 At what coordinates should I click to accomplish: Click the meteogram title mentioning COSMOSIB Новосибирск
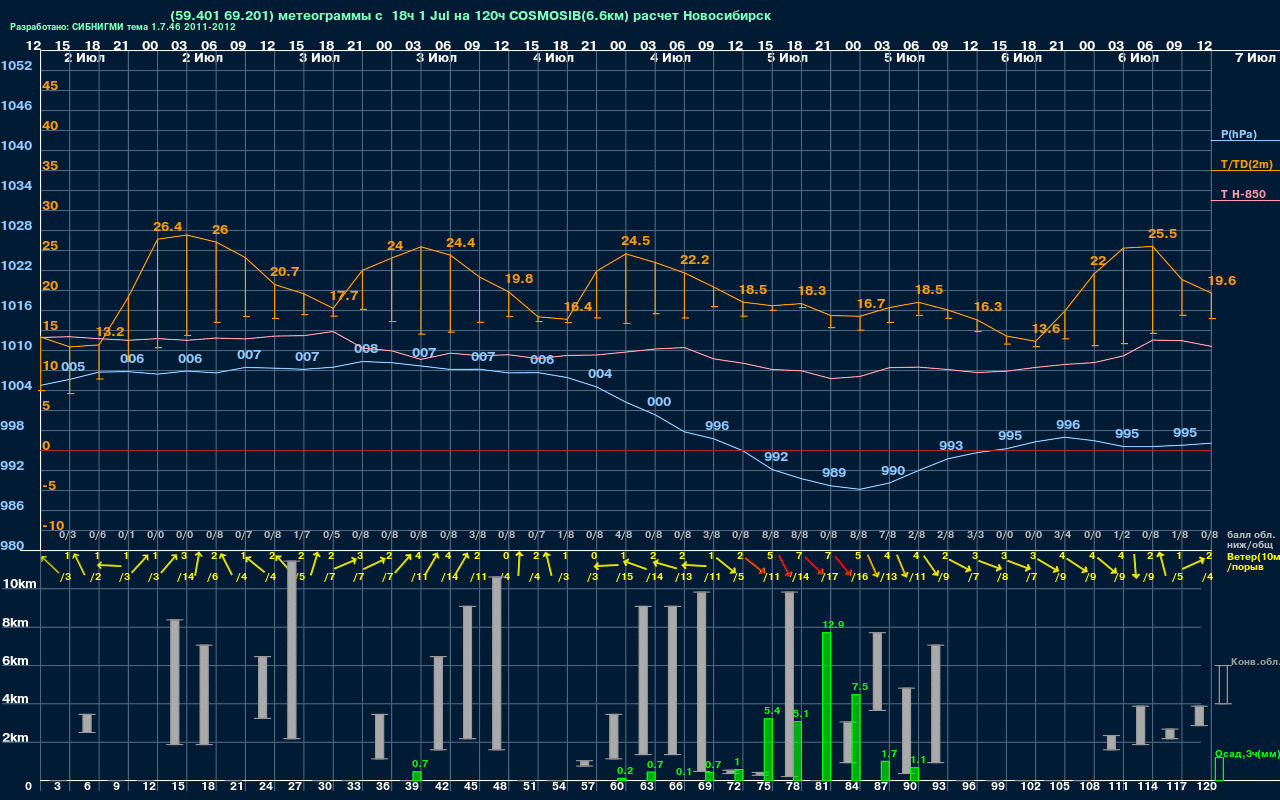[470, 16]
